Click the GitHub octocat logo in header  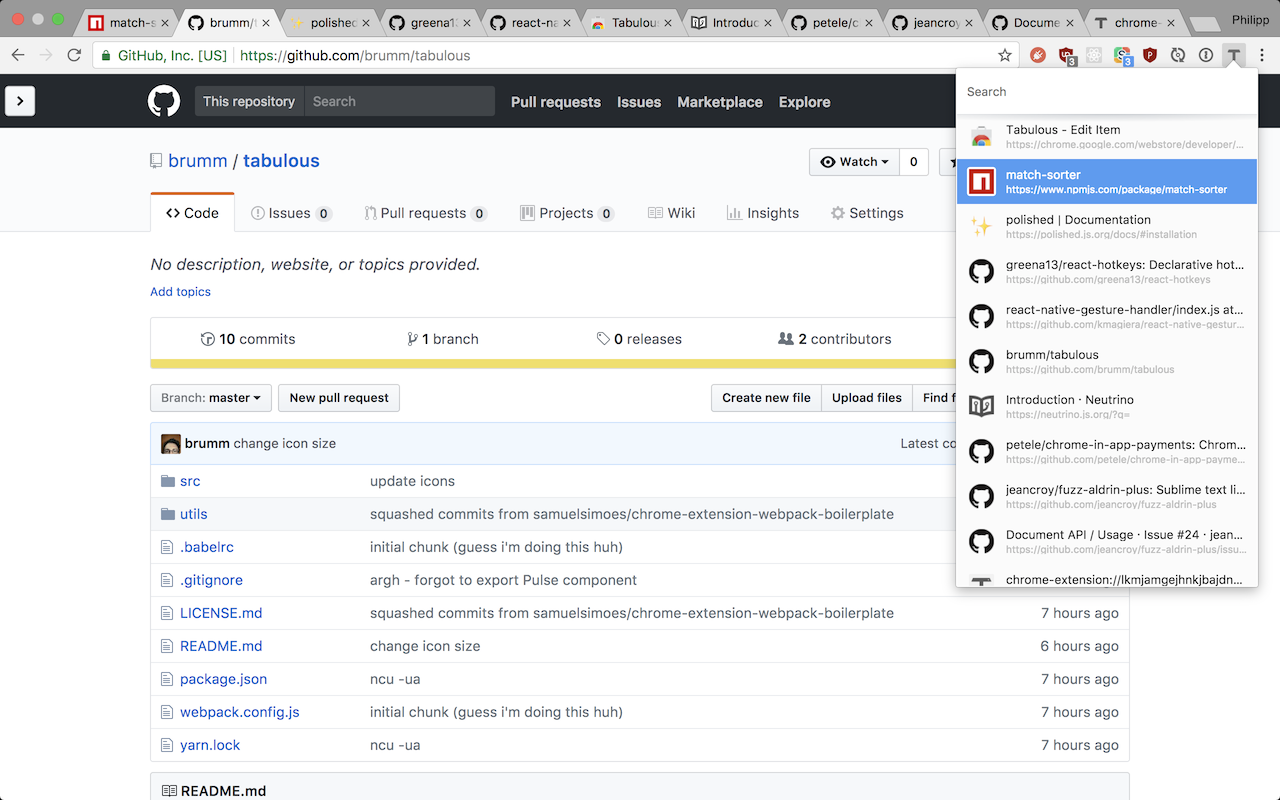tap(164, 101)
